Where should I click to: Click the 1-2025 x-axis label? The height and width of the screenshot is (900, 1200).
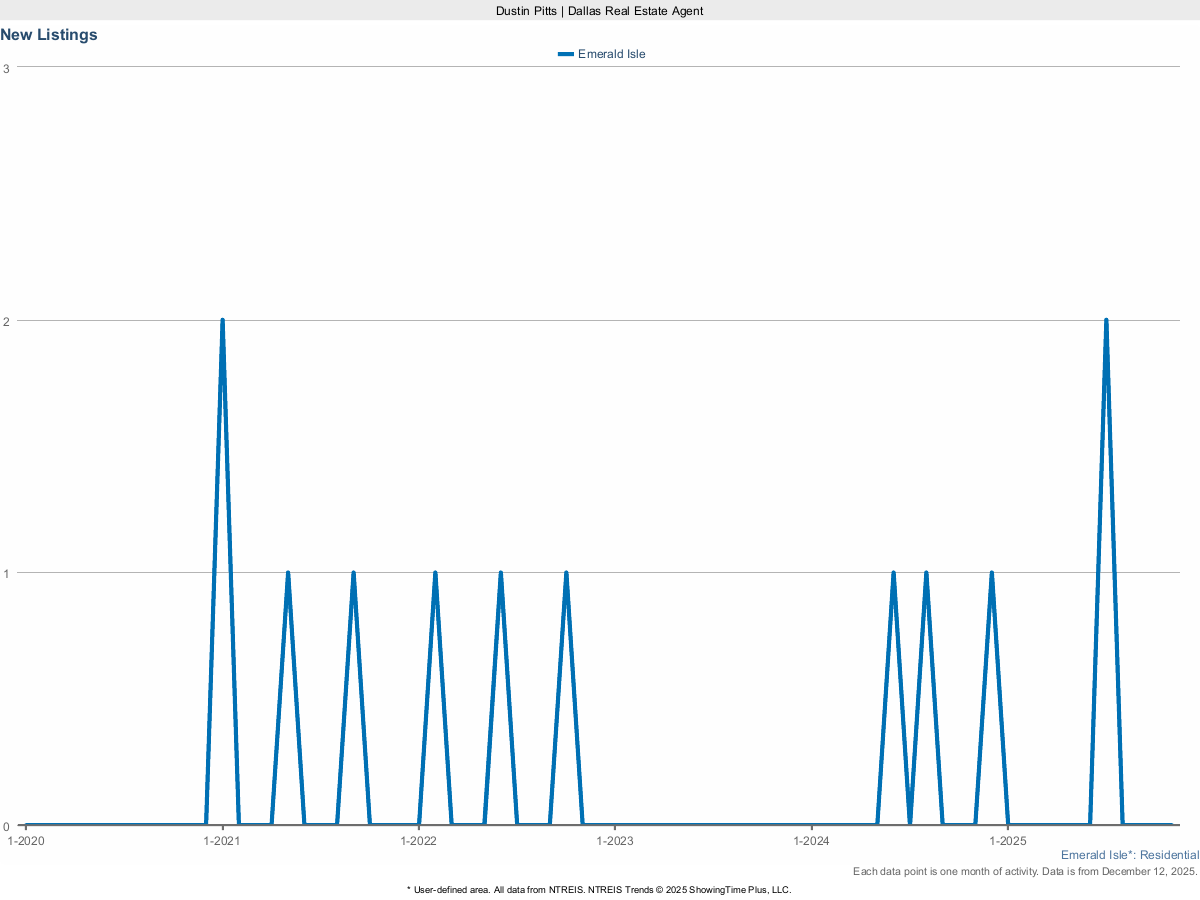1008,841
